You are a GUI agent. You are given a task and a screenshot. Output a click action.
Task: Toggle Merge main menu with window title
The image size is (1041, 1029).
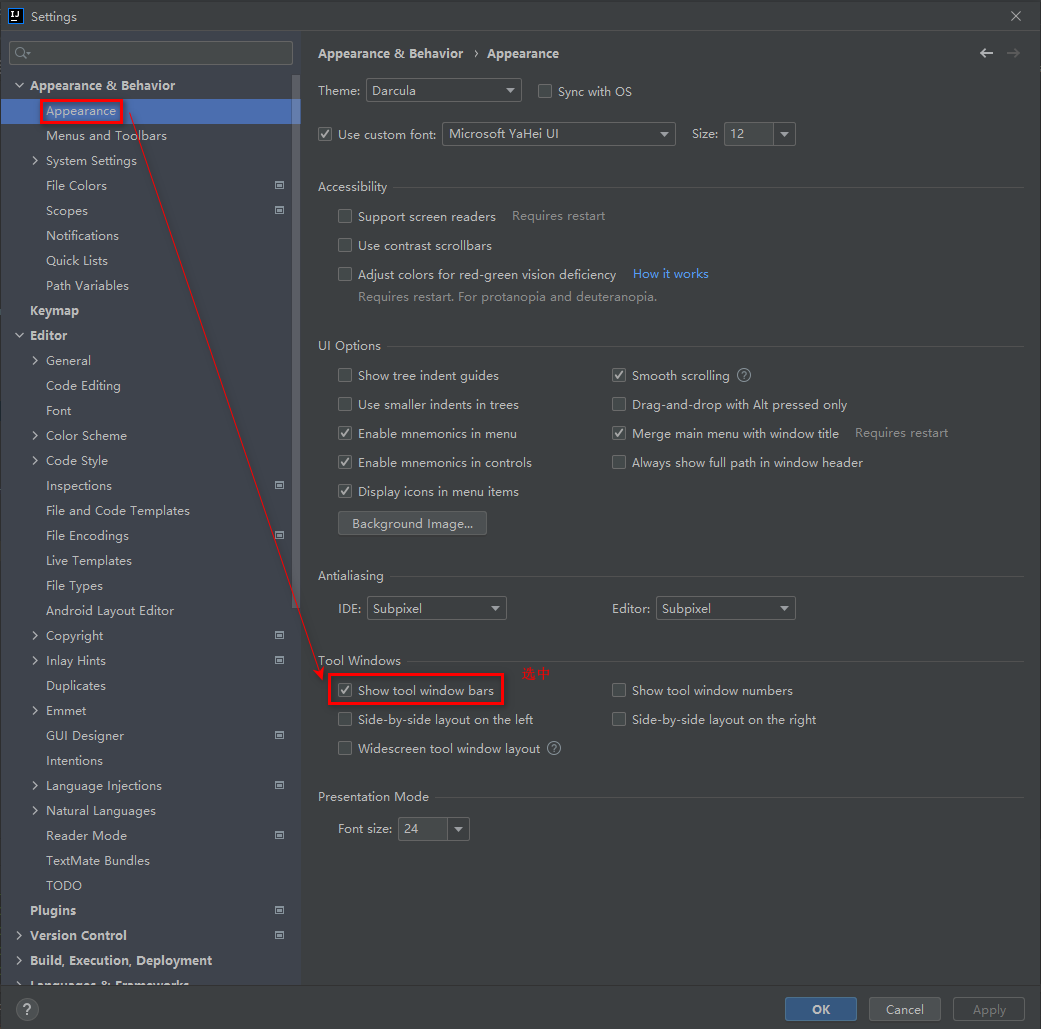pos(619,434)
